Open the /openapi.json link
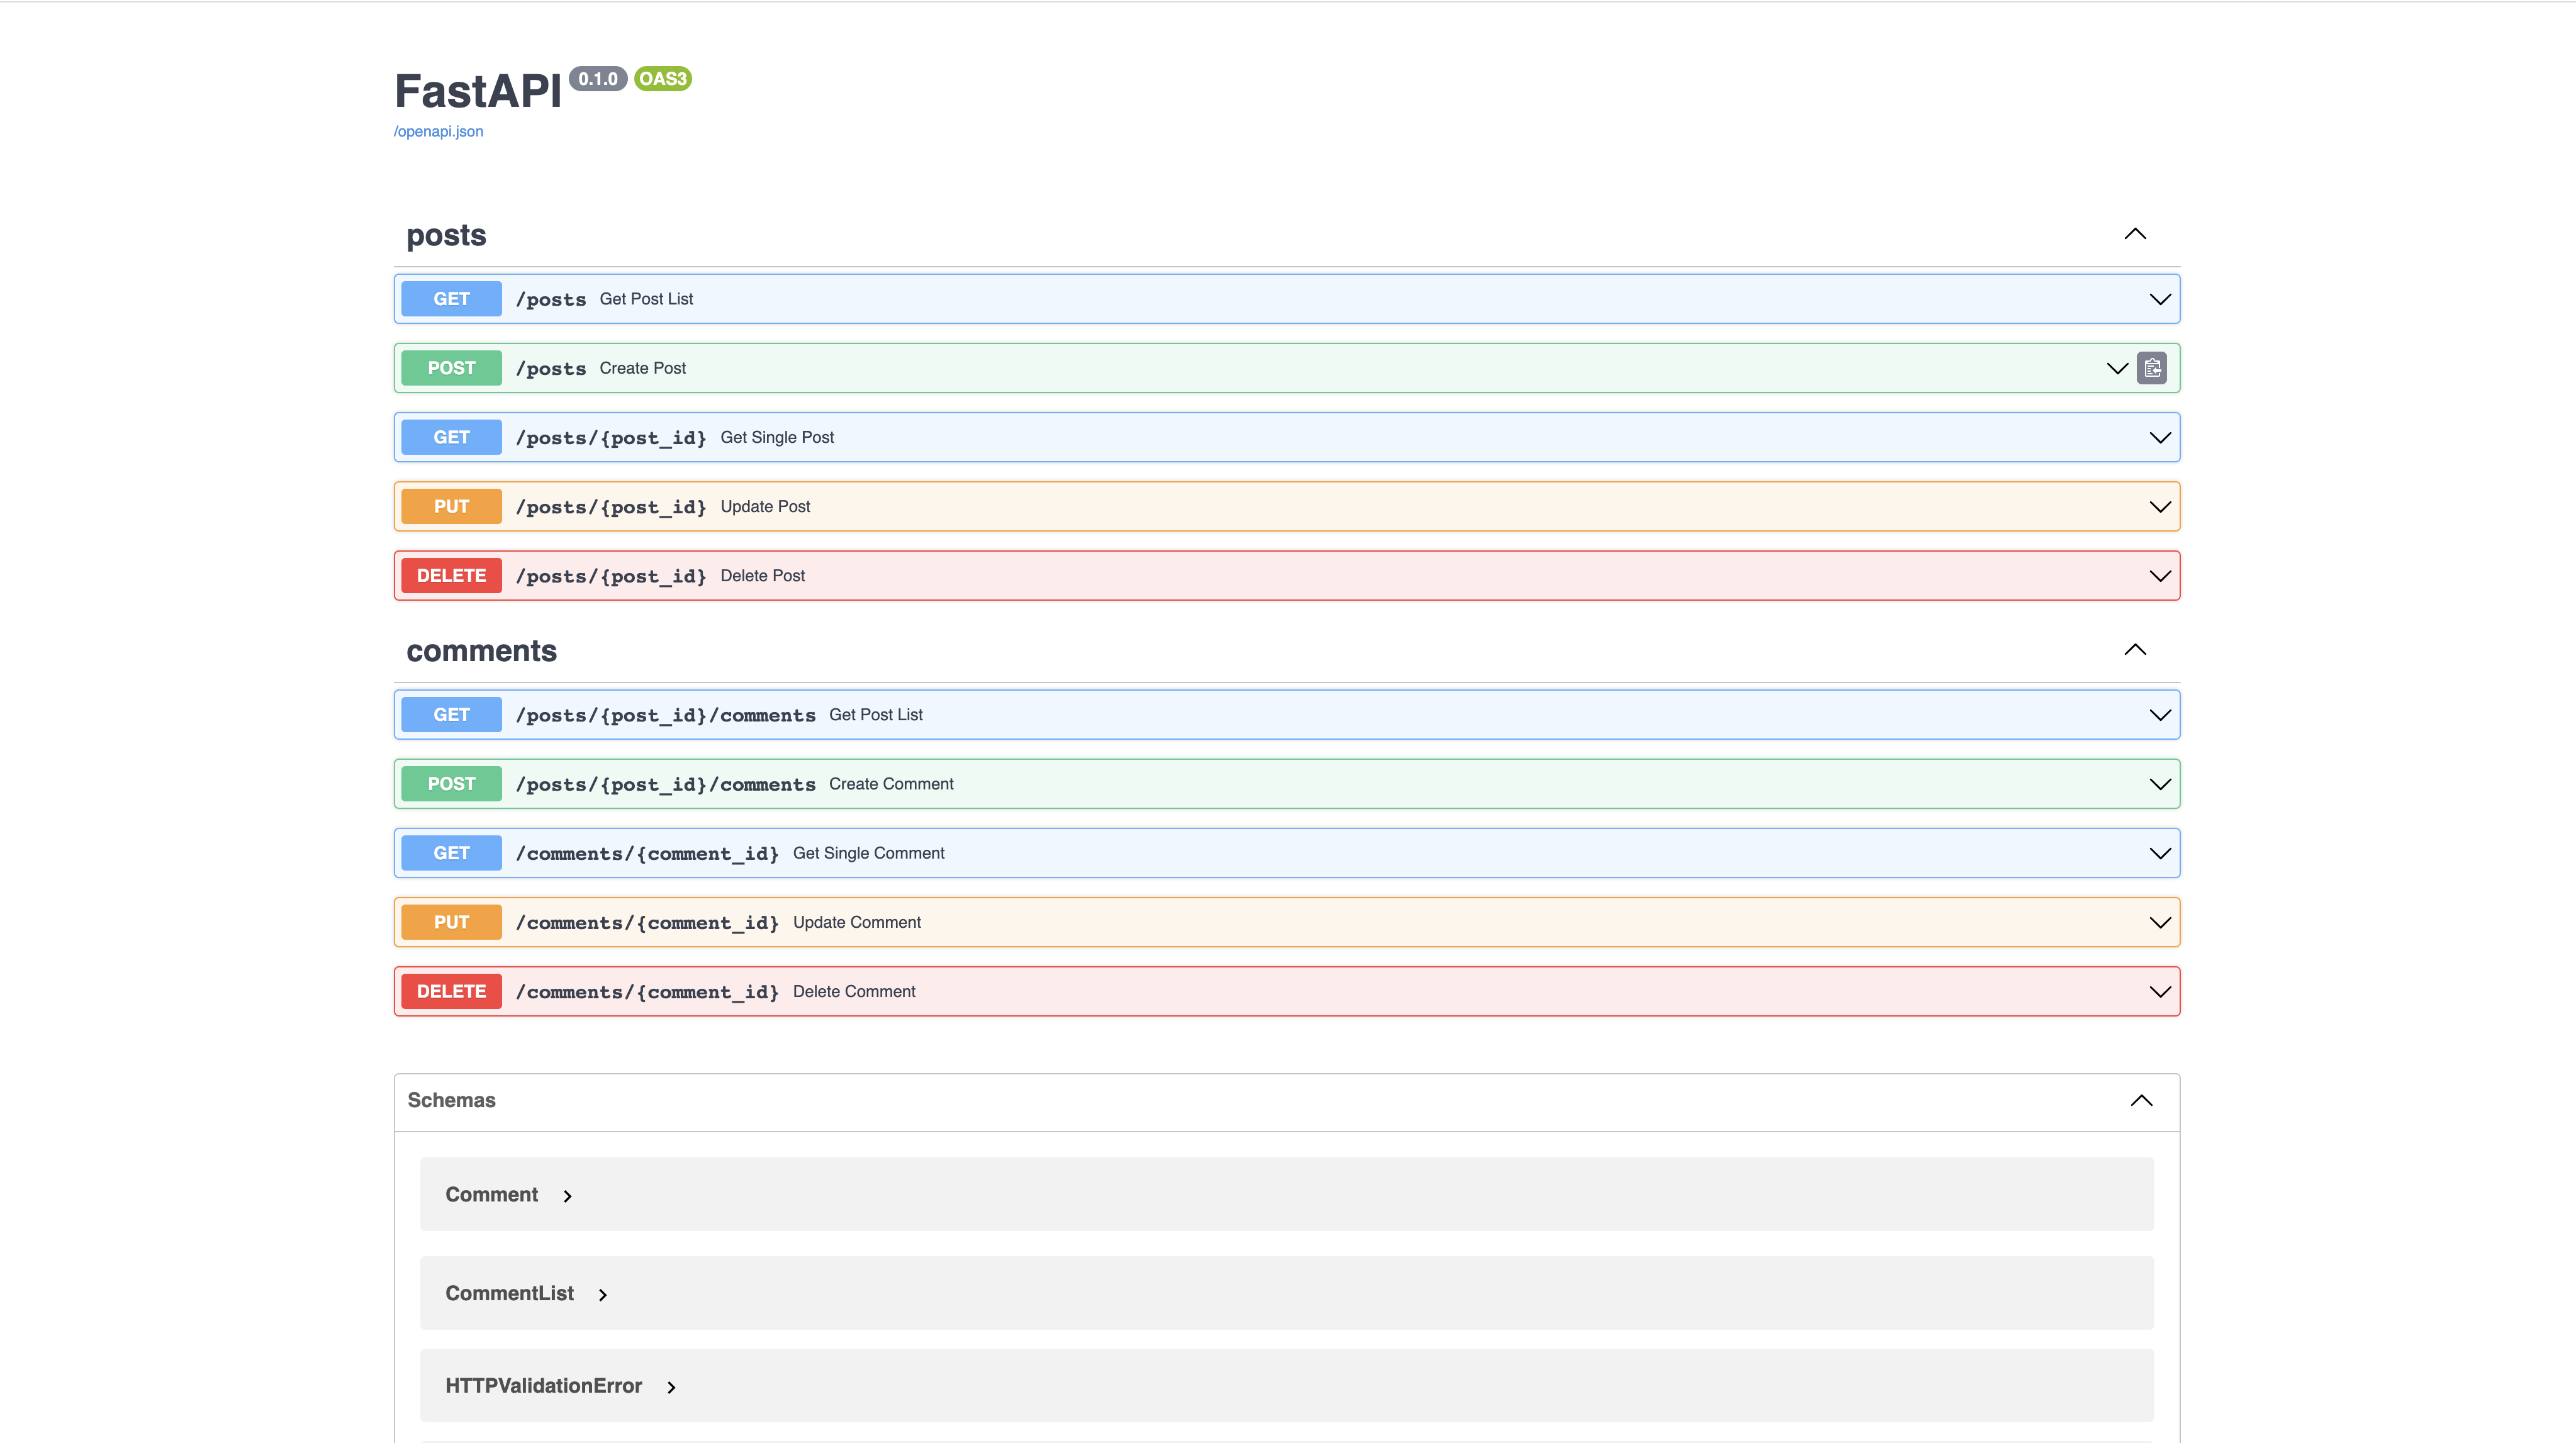Image resolution: width=2576 pixels, height=1443 pixels. [x=438, y=131]
